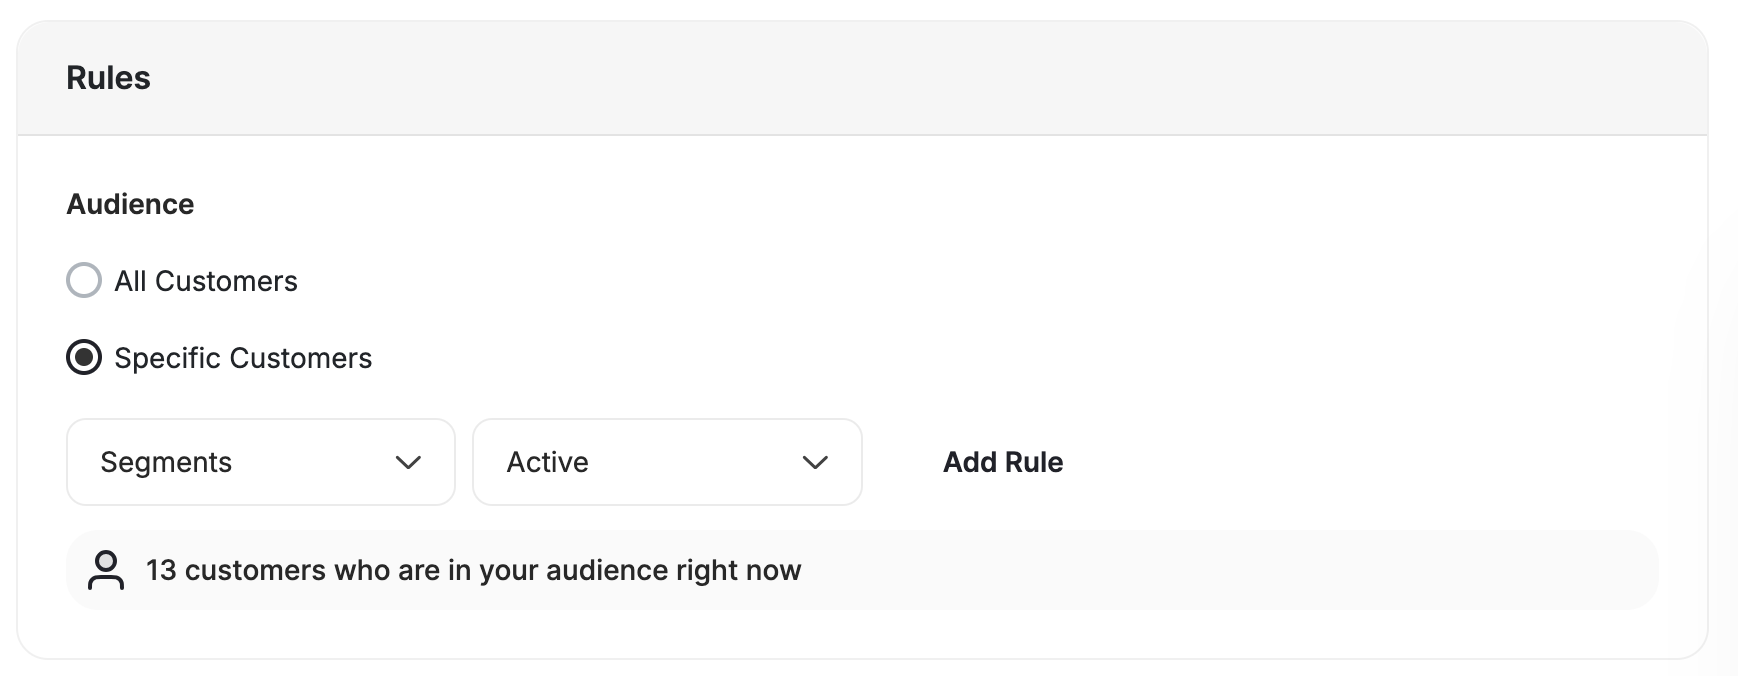
Task: Open the Active segment dropdown
Action: [667, 462]
